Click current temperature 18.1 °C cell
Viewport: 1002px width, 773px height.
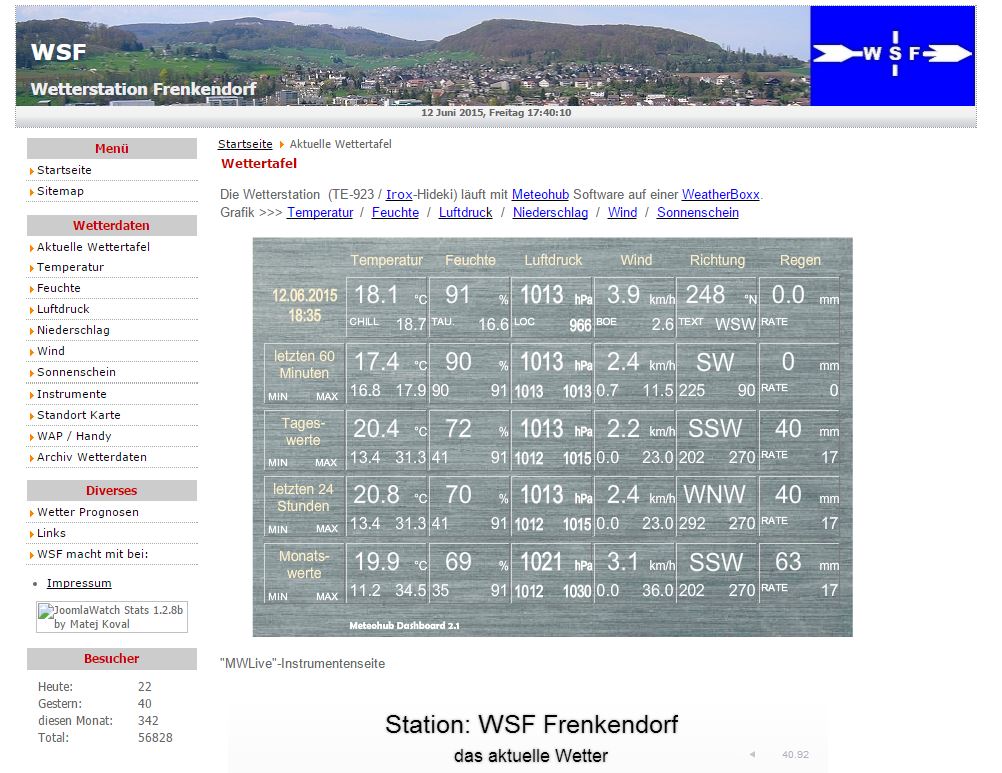point(387,307)
